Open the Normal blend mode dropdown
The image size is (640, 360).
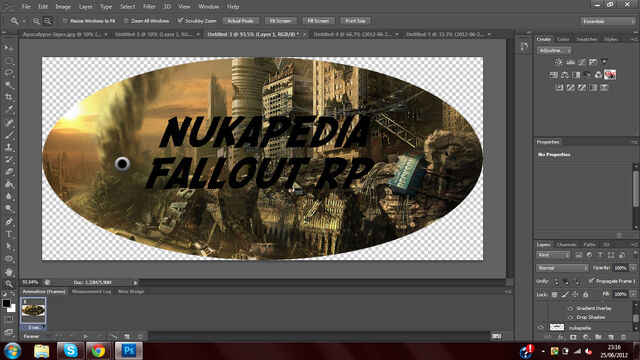[x=562, y=268]
